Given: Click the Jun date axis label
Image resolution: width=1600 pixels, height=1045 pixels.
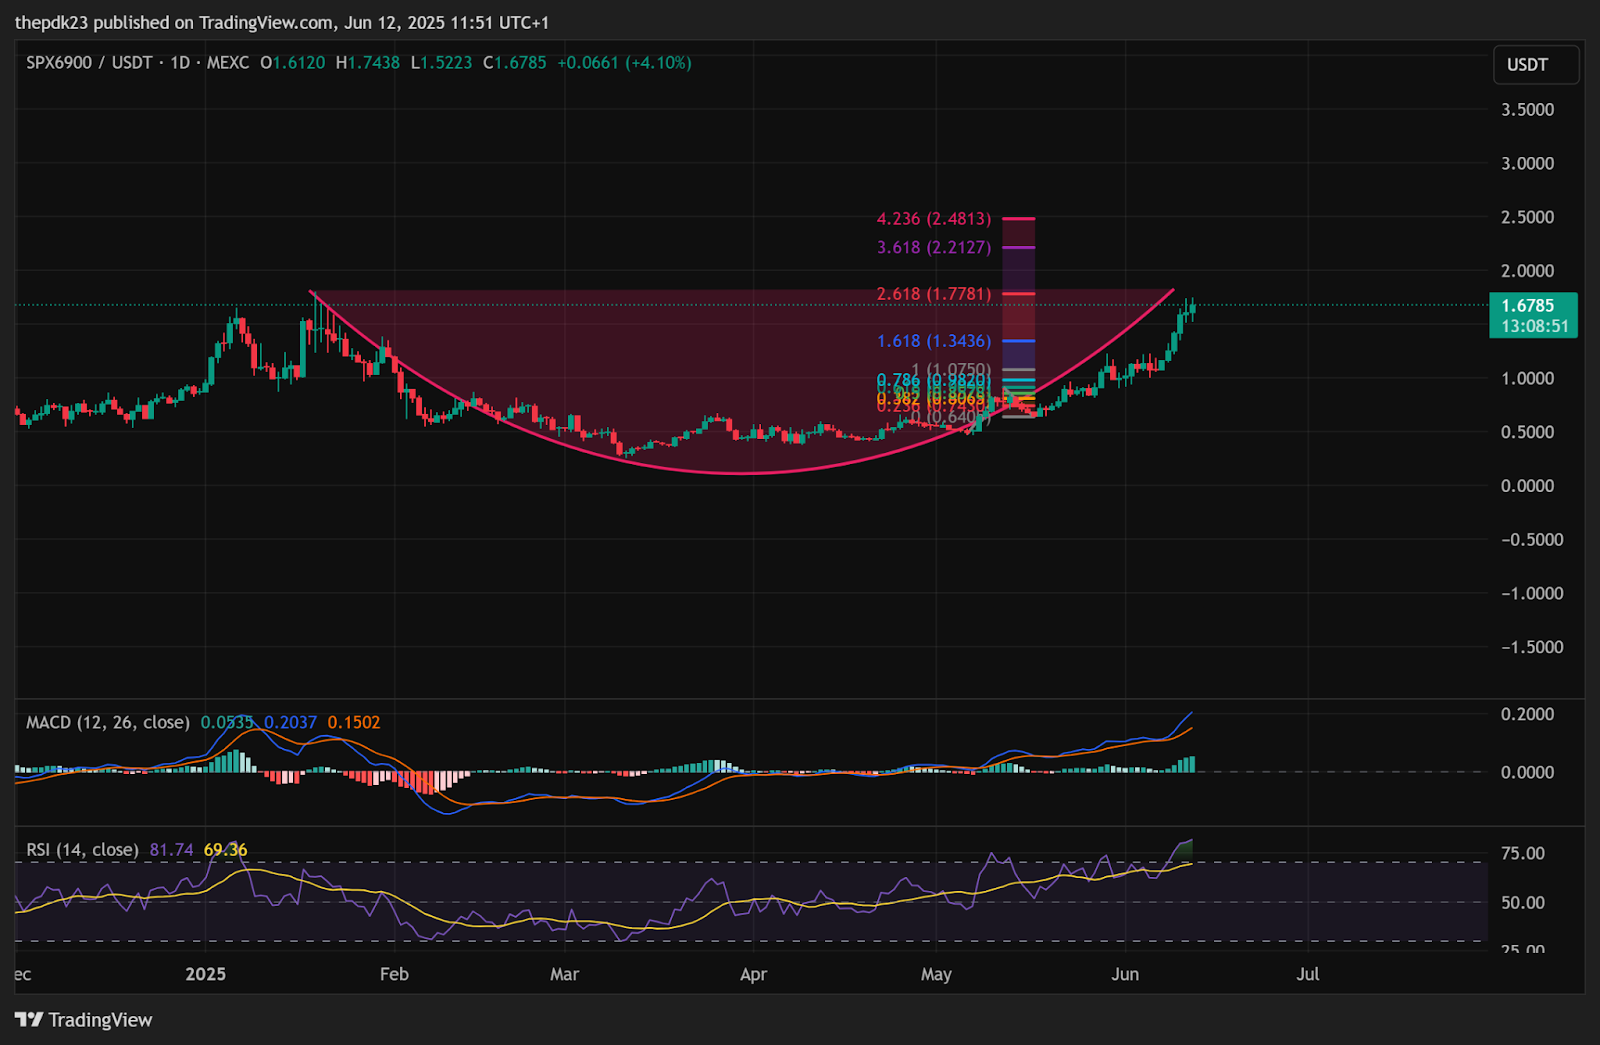Looking at the screenshot, I should tap(1125, 974).
